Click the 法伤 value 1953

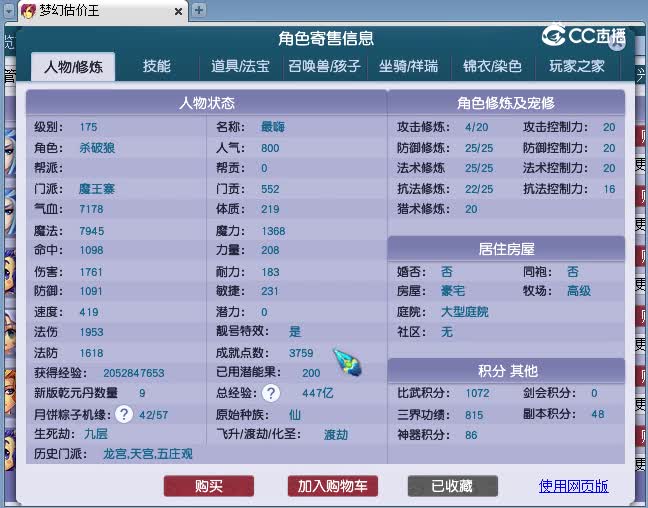pyautogui.click(x=91, y=332)
